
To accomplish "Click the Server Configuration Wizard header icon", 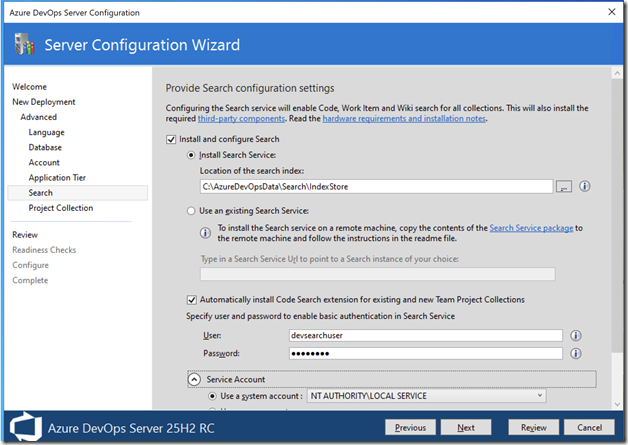I will 26,45.
